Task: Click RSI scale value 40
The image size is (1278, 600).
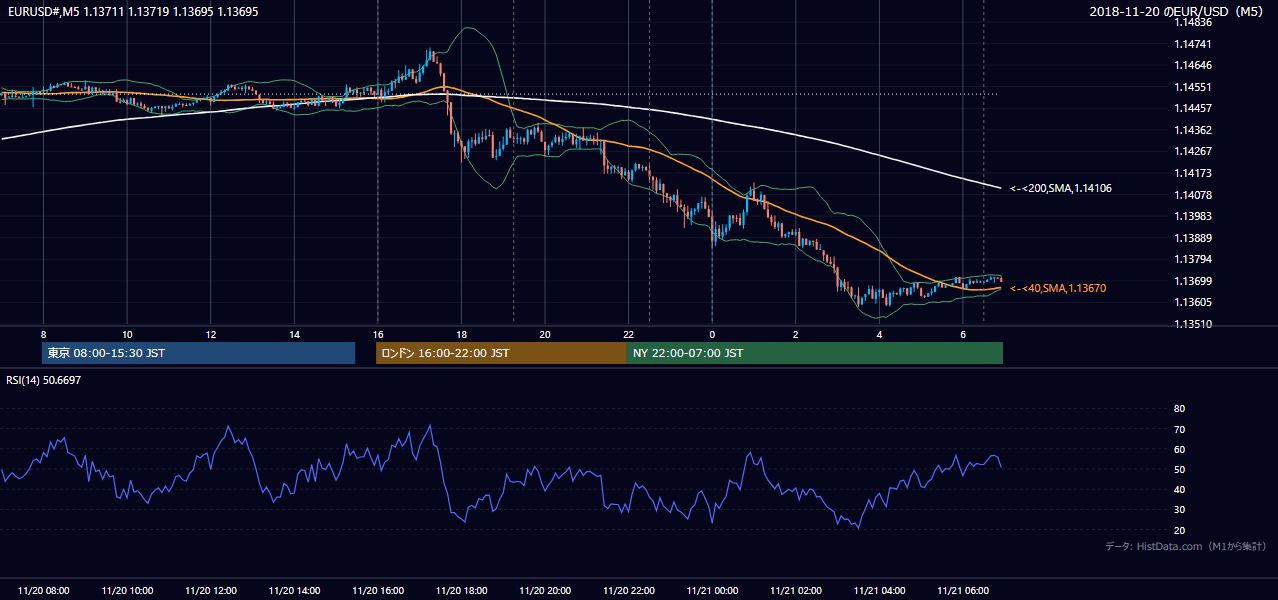Action: (x=1179, y=489)
